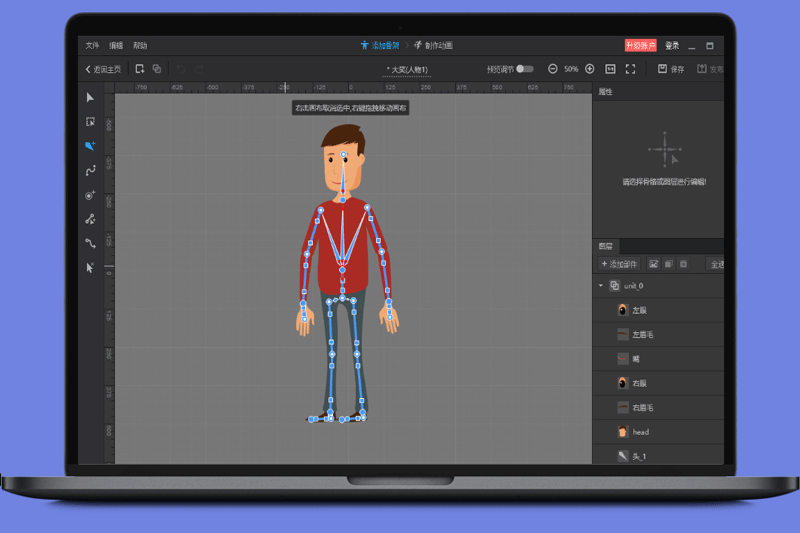This screenshot has height=533, width=800.
Task: Enter fullscreen canvas view
Action: 630,69
